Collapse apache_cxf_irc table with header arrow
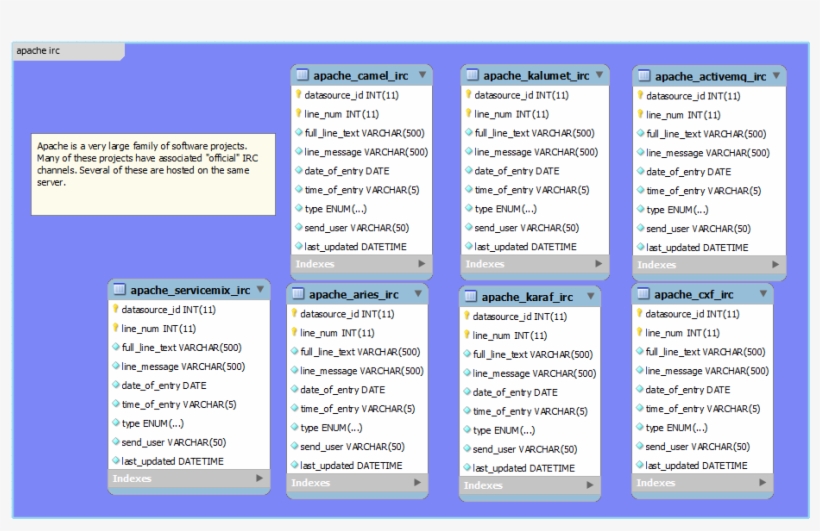 (x=763, y=293)
